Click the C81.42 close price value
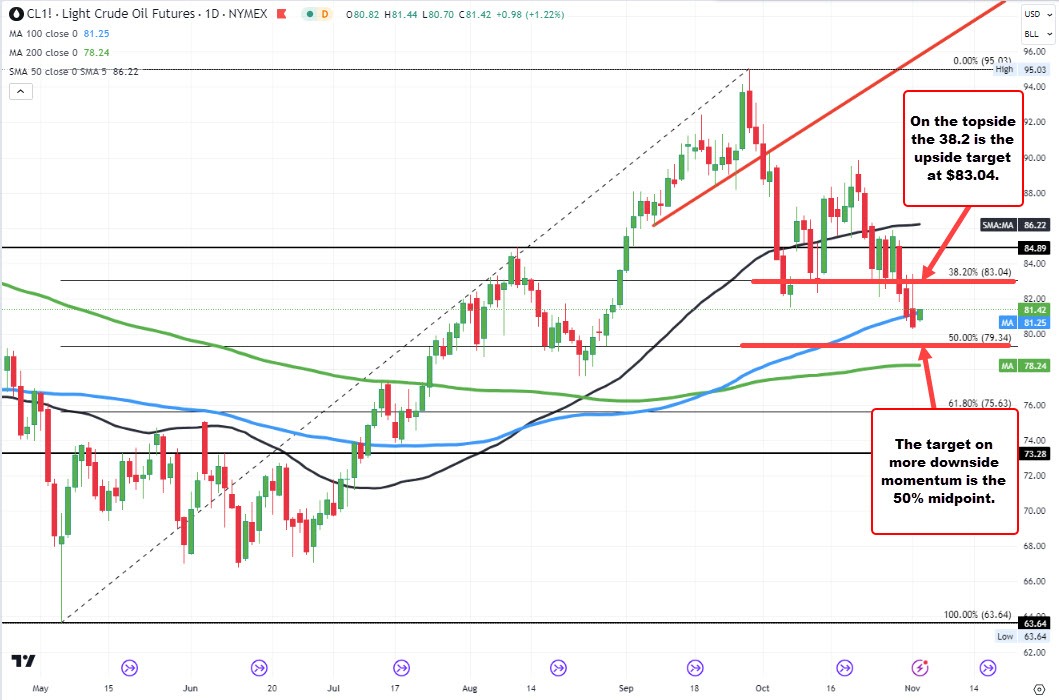The image size is (1059, 700). [475, 14]
